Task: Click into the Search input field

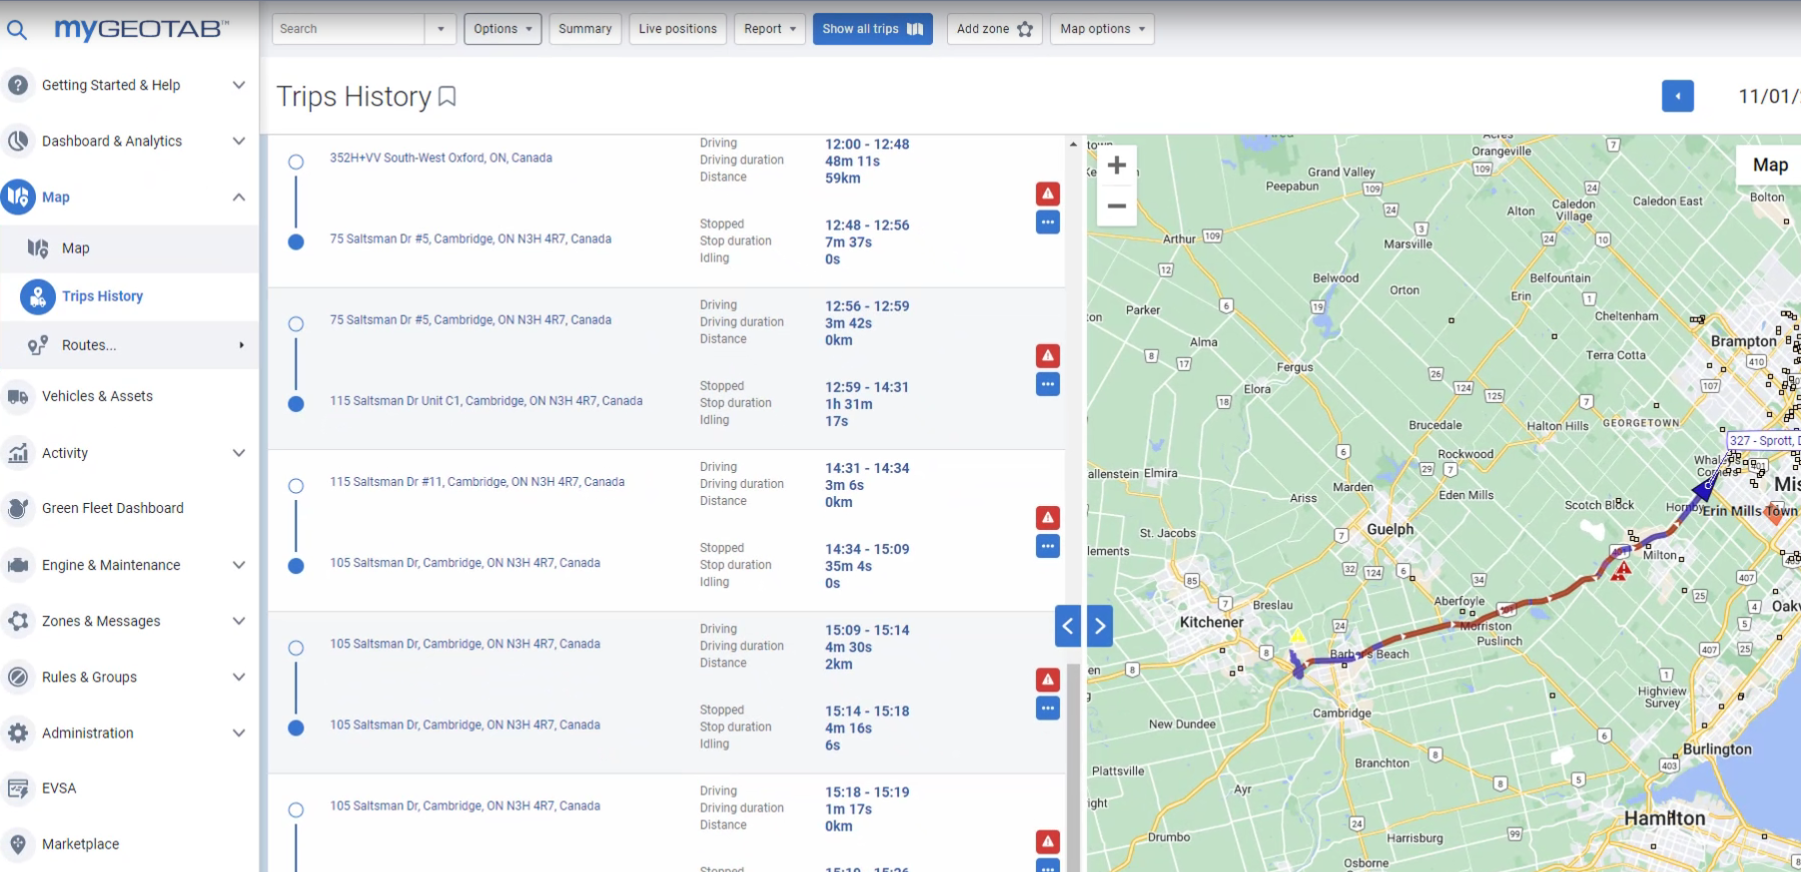Action: 348,29
